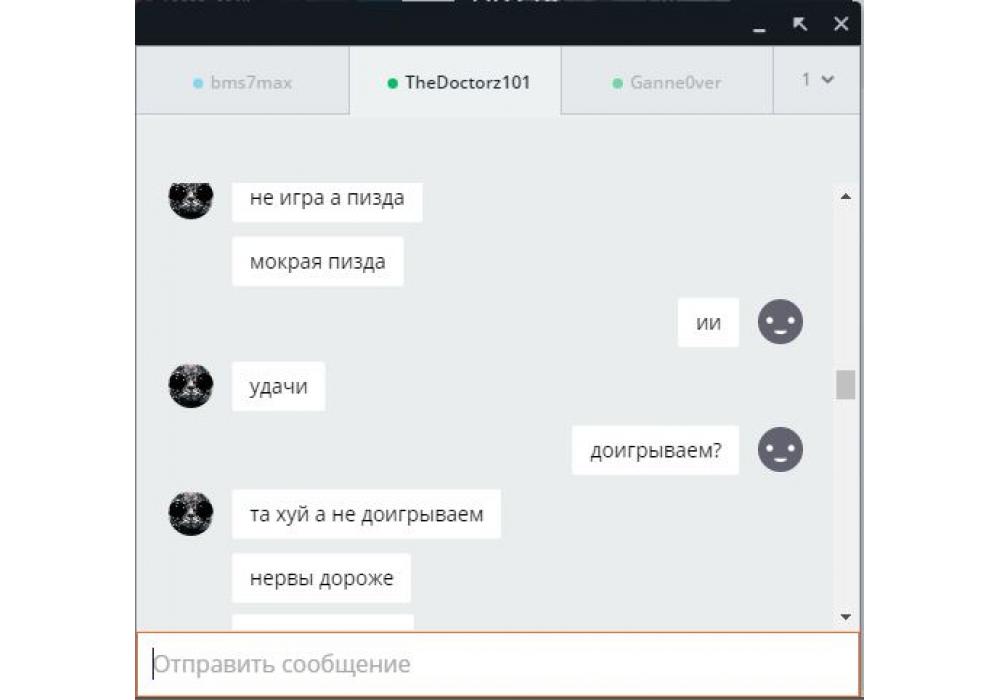Open the Ganne0ver chat tab

pyautogui.click(x=667, y=82)
